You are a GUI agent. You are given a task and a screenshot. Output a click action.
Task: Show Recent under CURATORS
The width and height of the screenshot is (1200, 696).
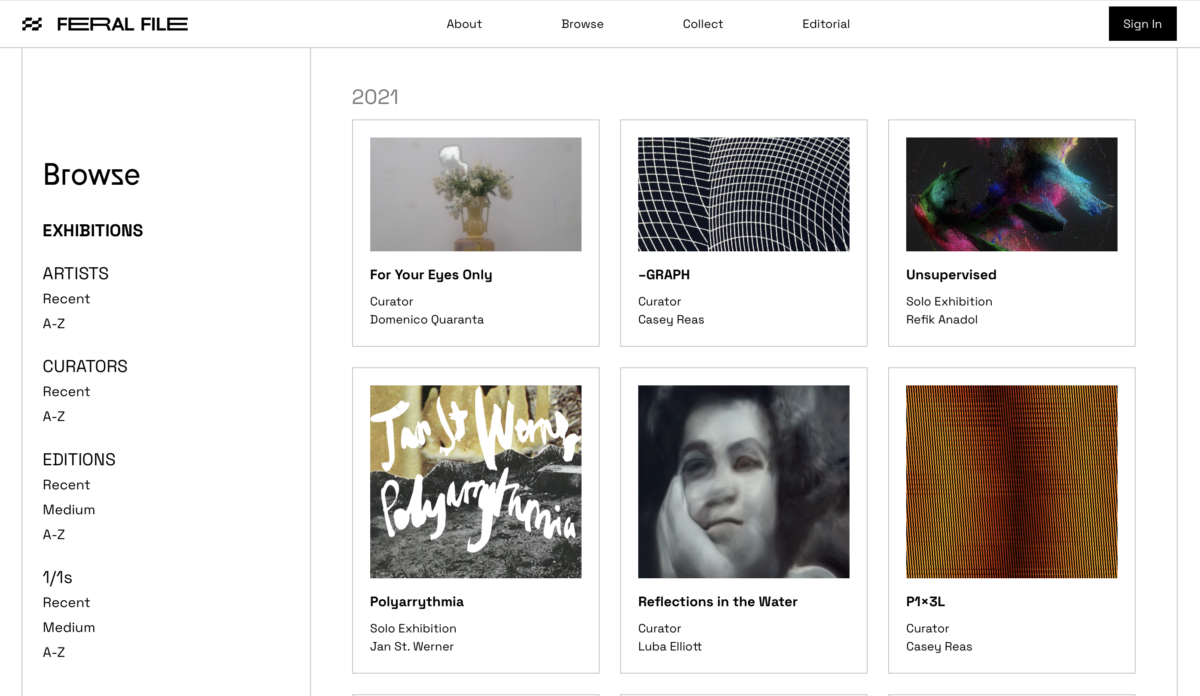66,392
